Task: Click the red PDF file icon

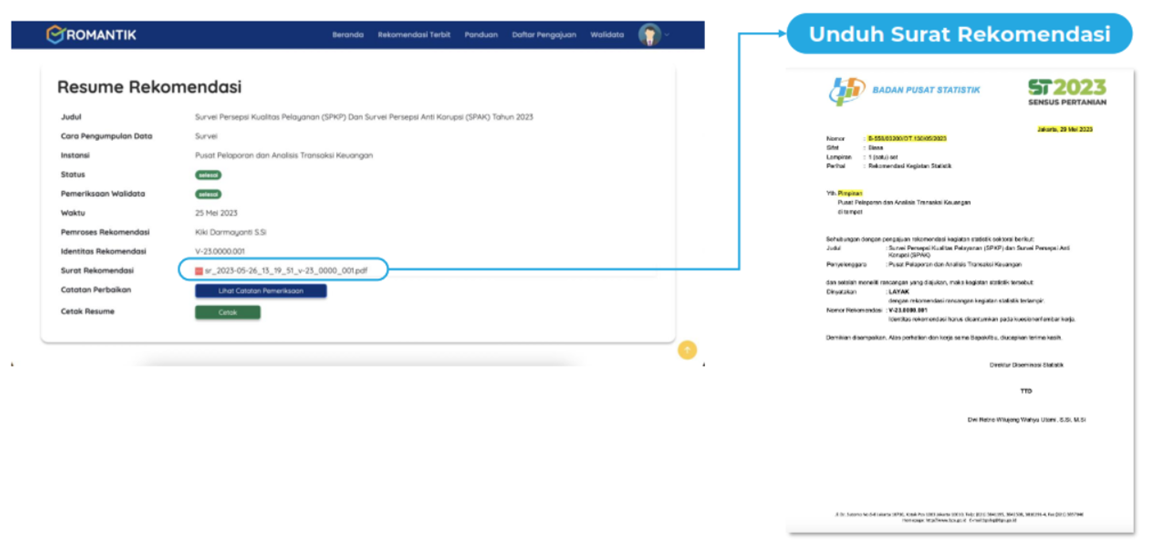Action: (199, 271)
